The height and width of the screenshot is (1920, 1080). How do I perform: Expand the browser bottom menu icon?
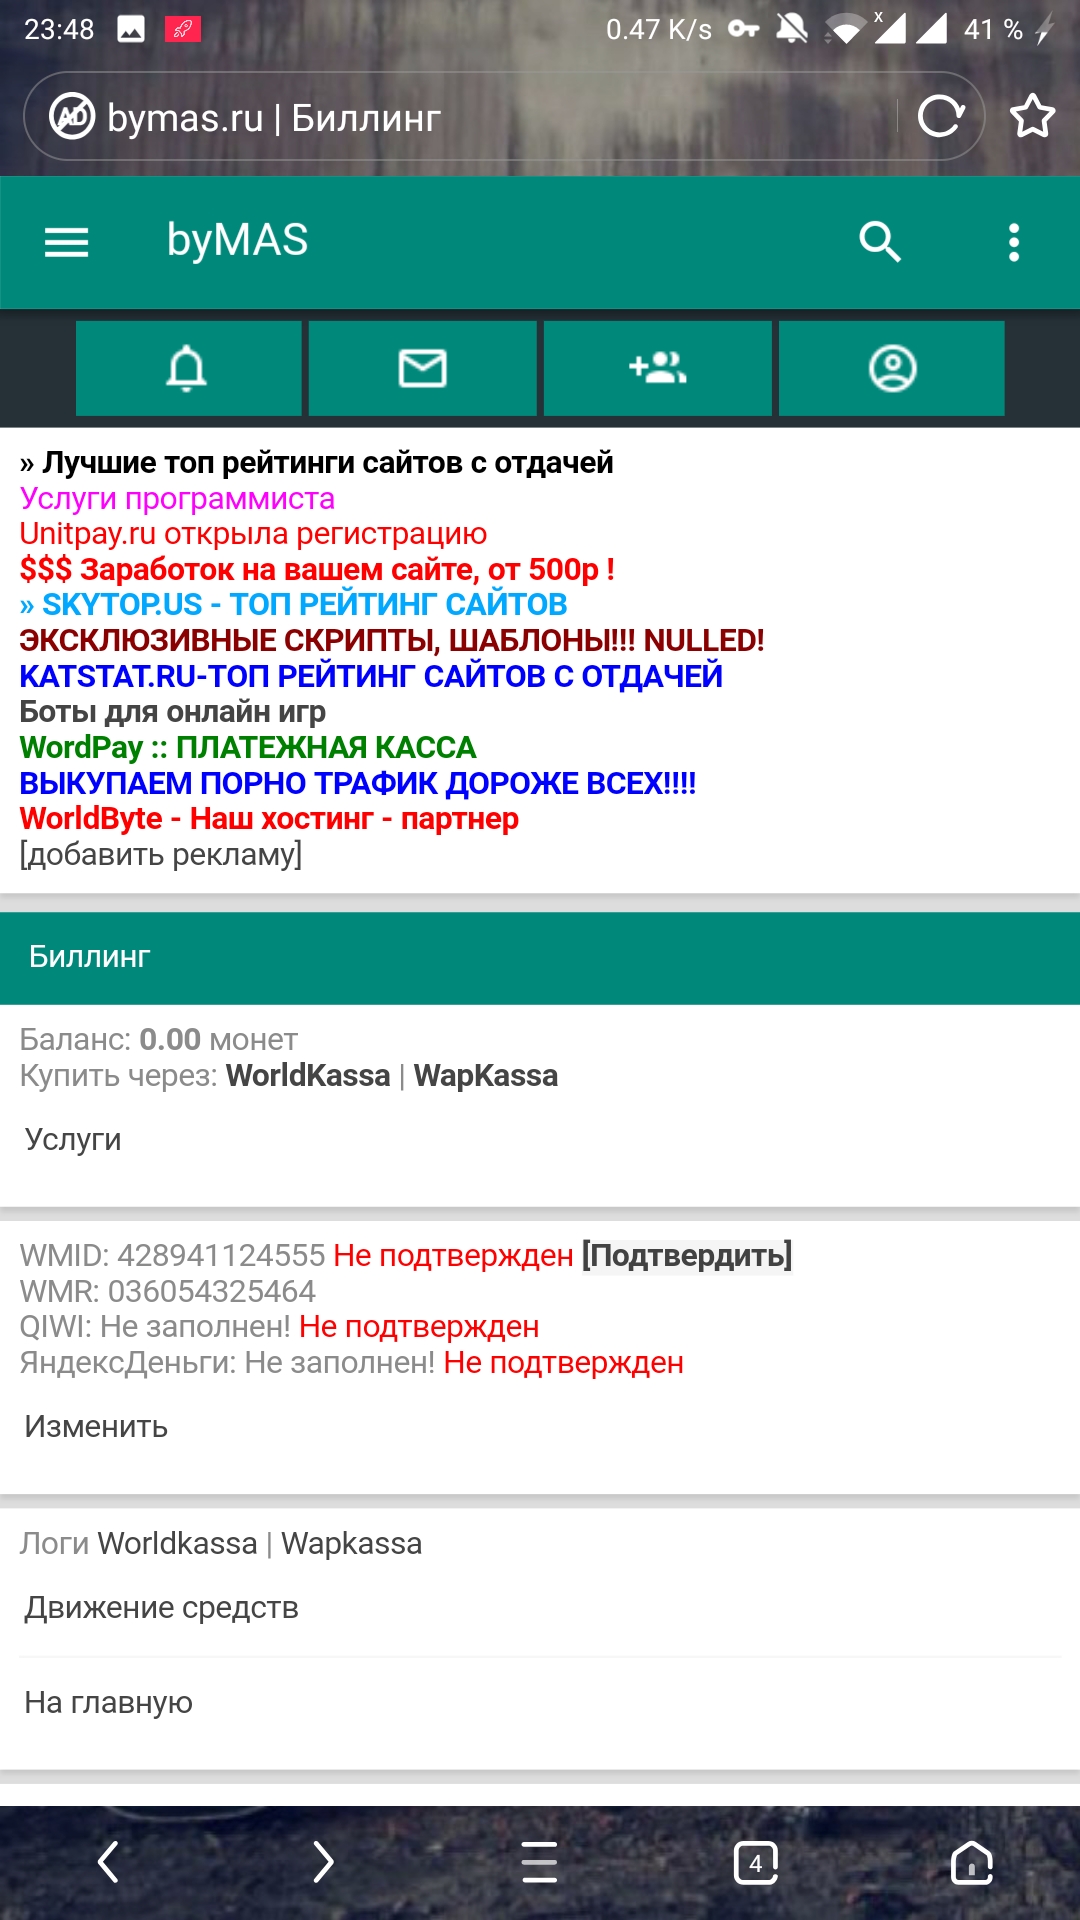(540, 1863)
